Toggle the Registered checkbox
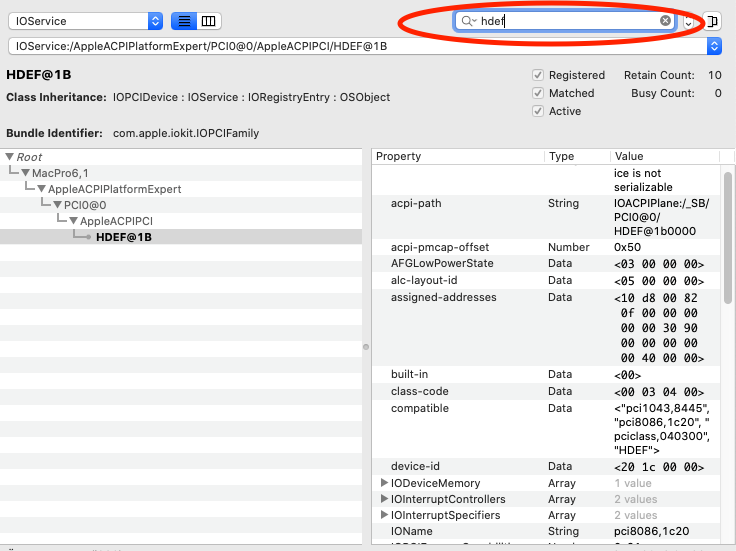The width and height of the screenshot is (736, 551). click(538, 75)
